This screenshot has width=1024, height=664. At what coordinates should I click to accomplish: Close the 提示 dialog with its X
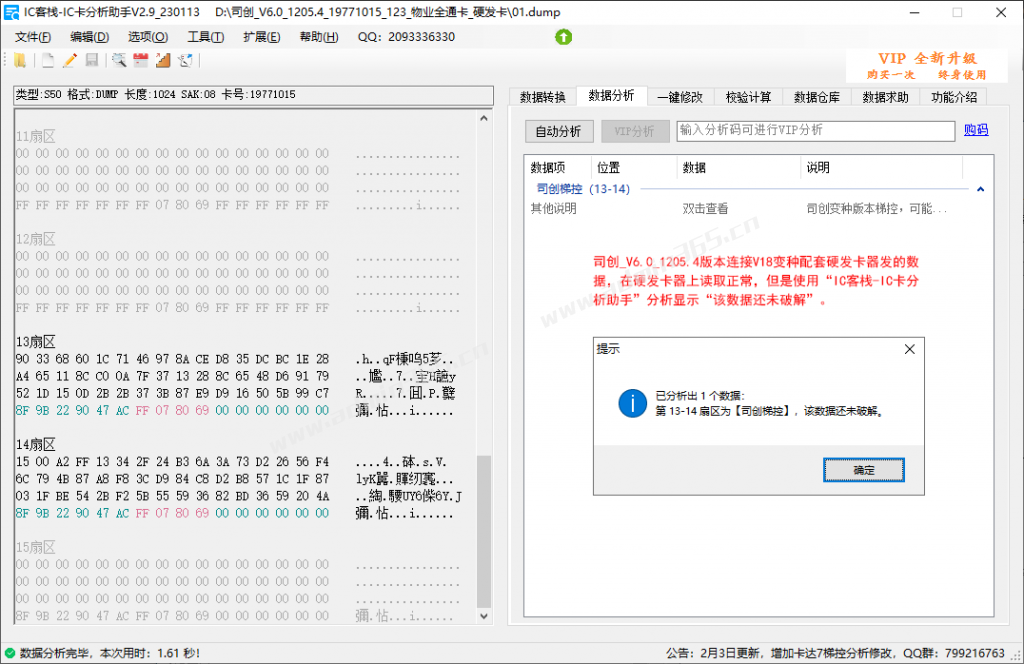[x=910, y=349]
